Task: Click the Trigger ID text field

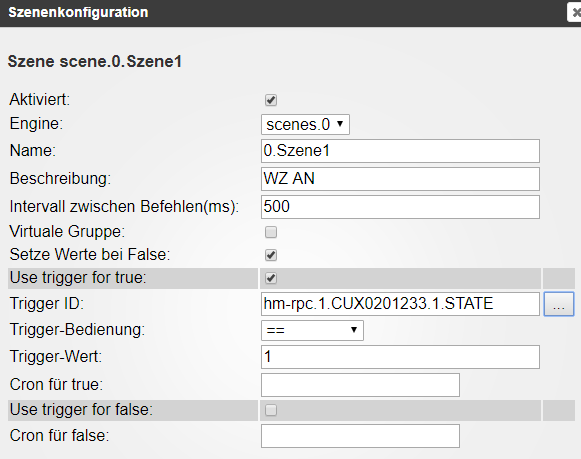Action: click(x=400, y=304)
